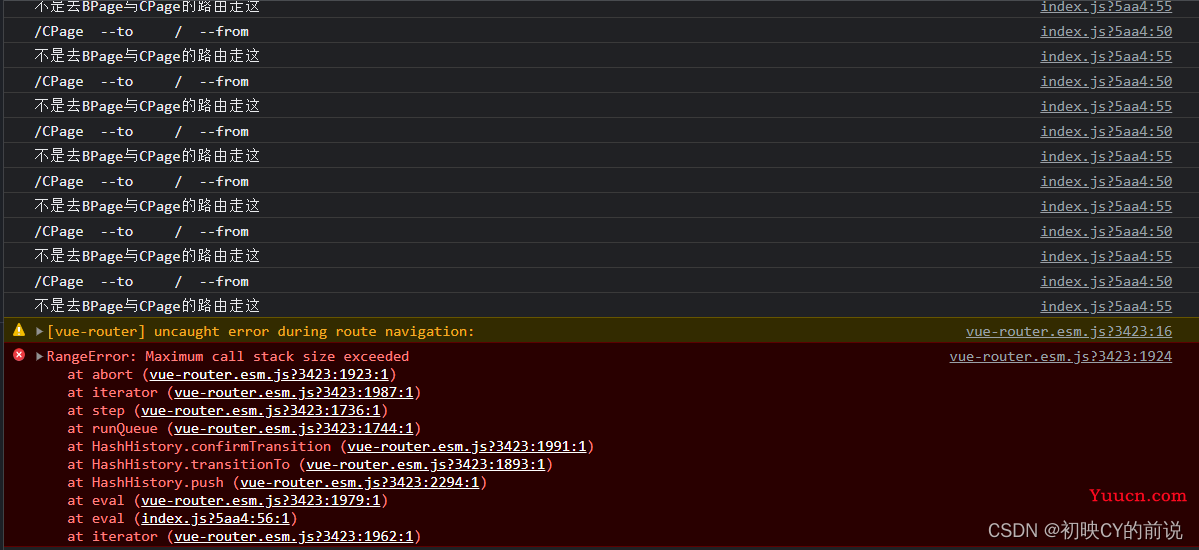The width and height of the screenshot is (1199, 550).
Task: Open HashHistory.confirmTransition frame link
Action: pos(467,446)
